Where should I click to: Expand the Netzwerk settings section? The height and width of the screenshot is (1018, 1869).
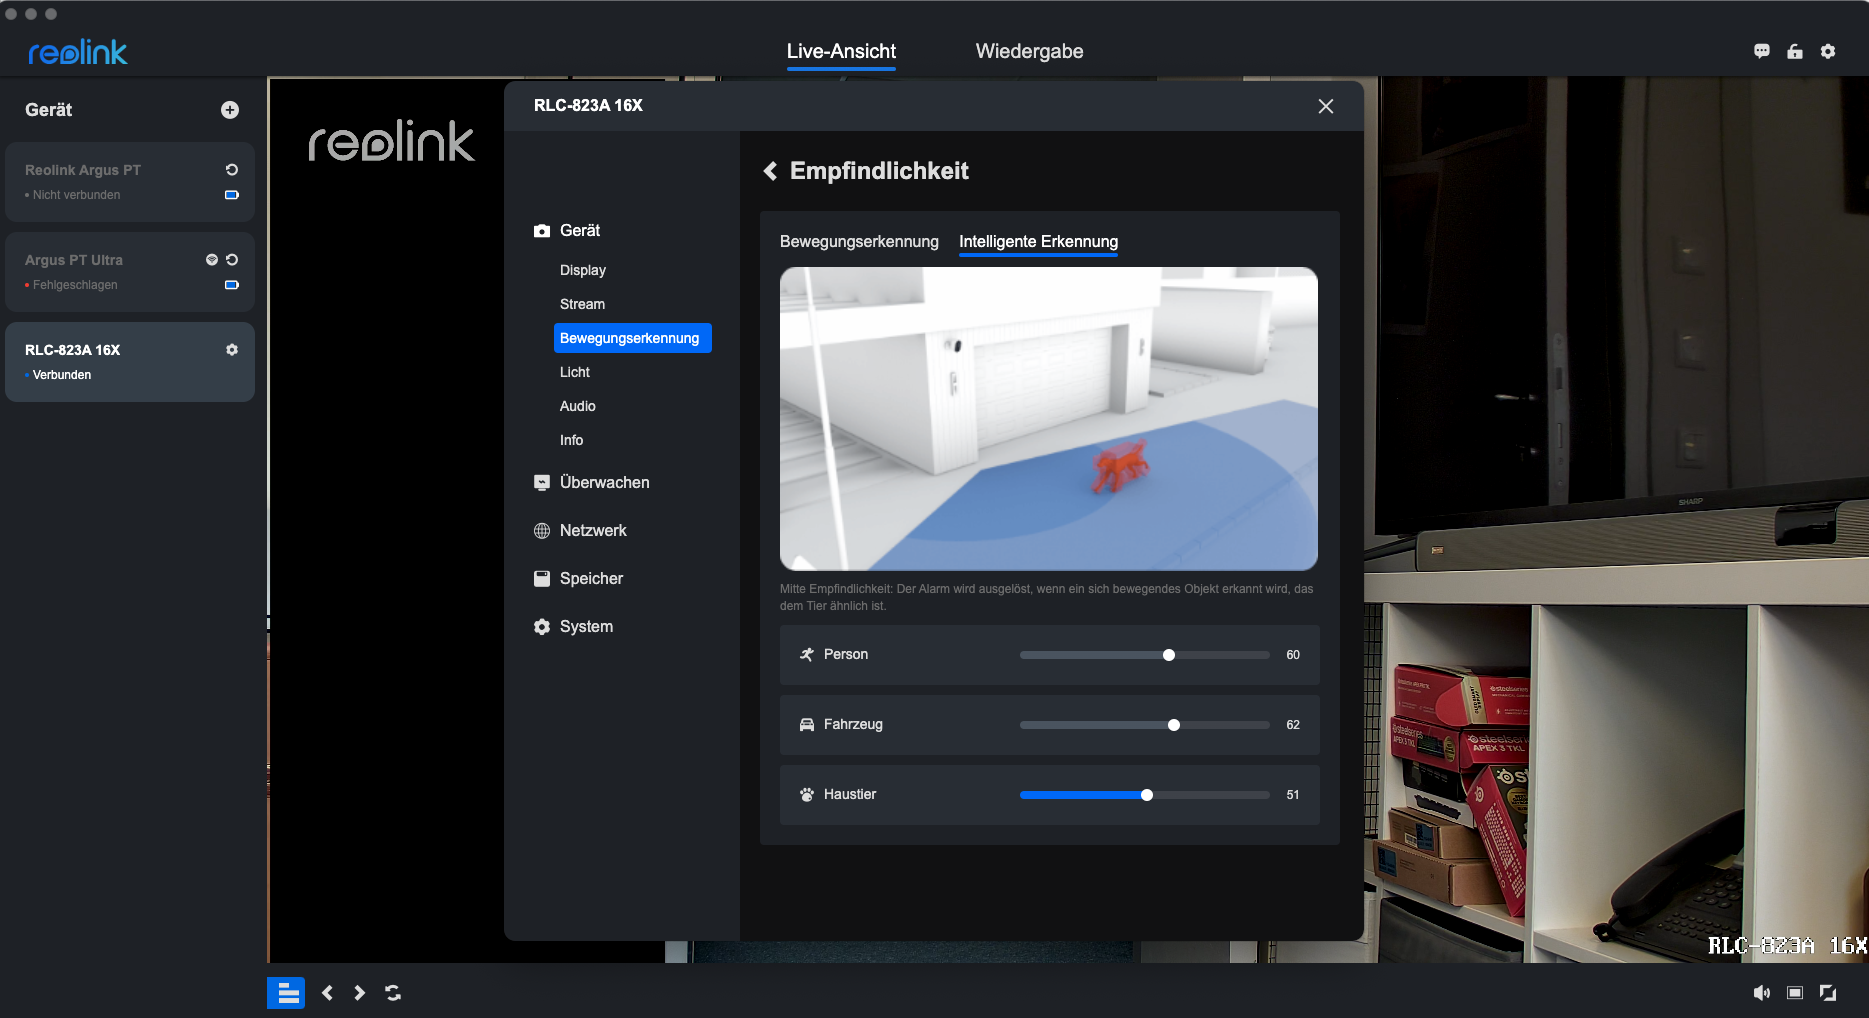(x=593, y=530)
